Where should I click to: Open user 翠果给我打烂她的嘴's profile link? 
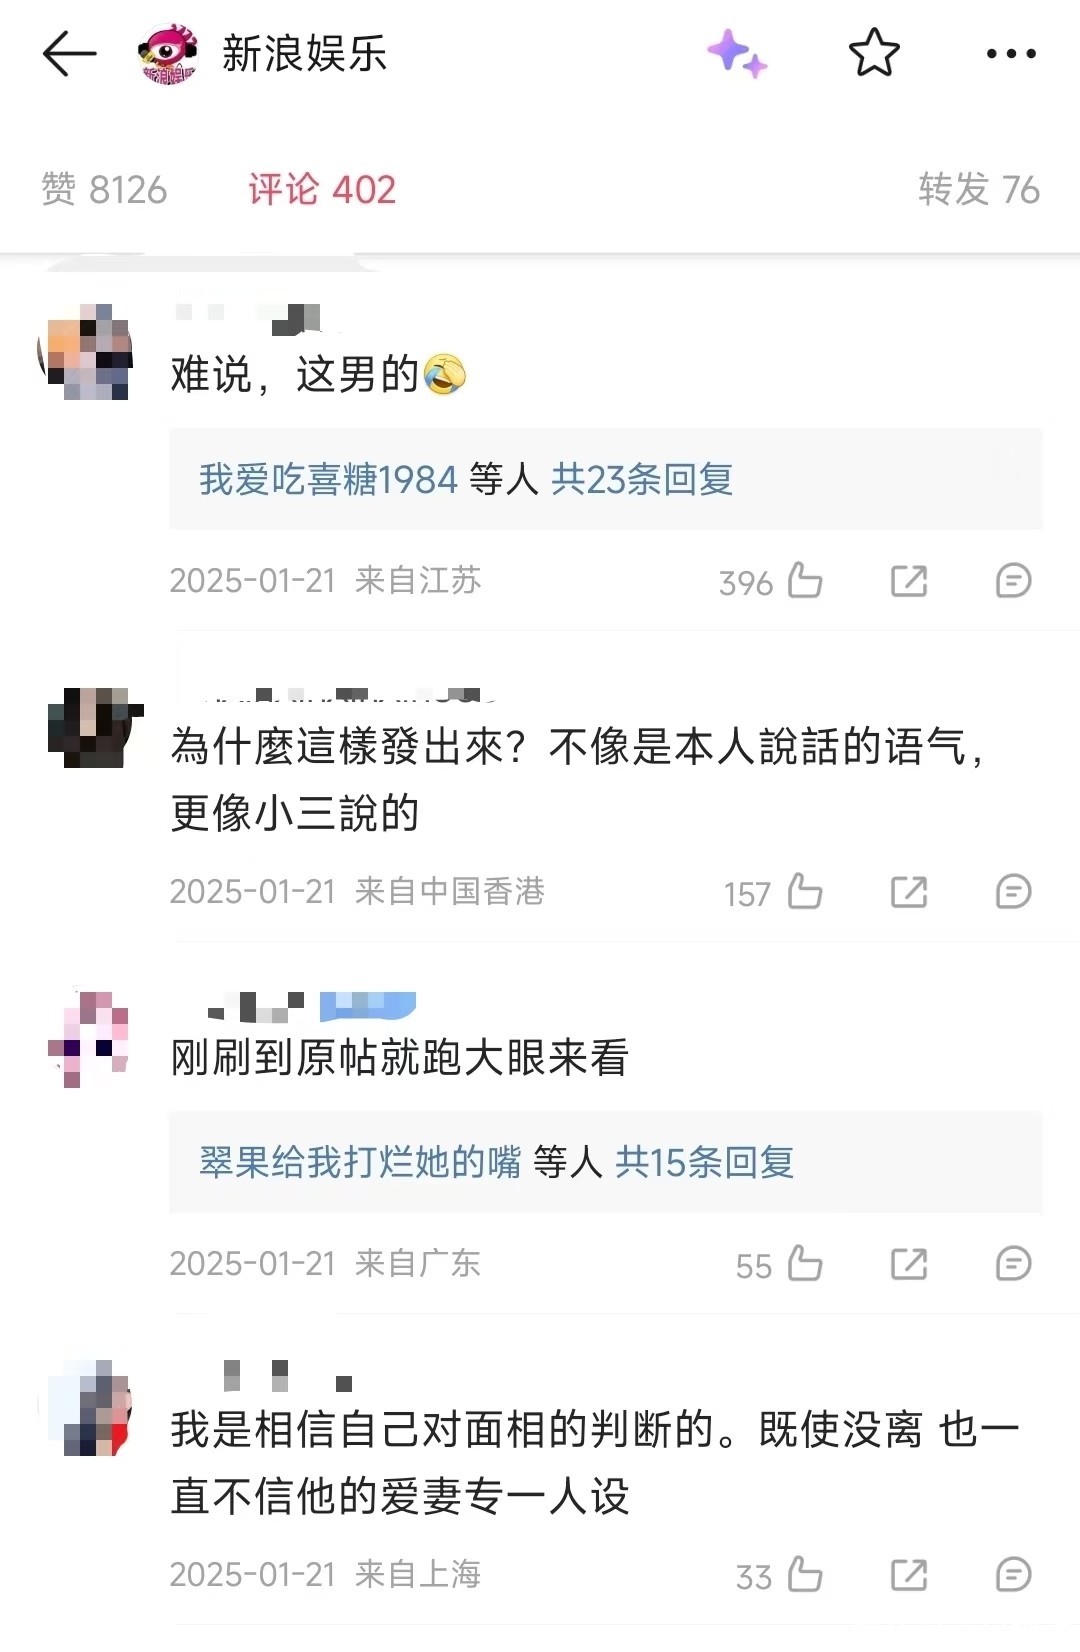point(360,1162)
